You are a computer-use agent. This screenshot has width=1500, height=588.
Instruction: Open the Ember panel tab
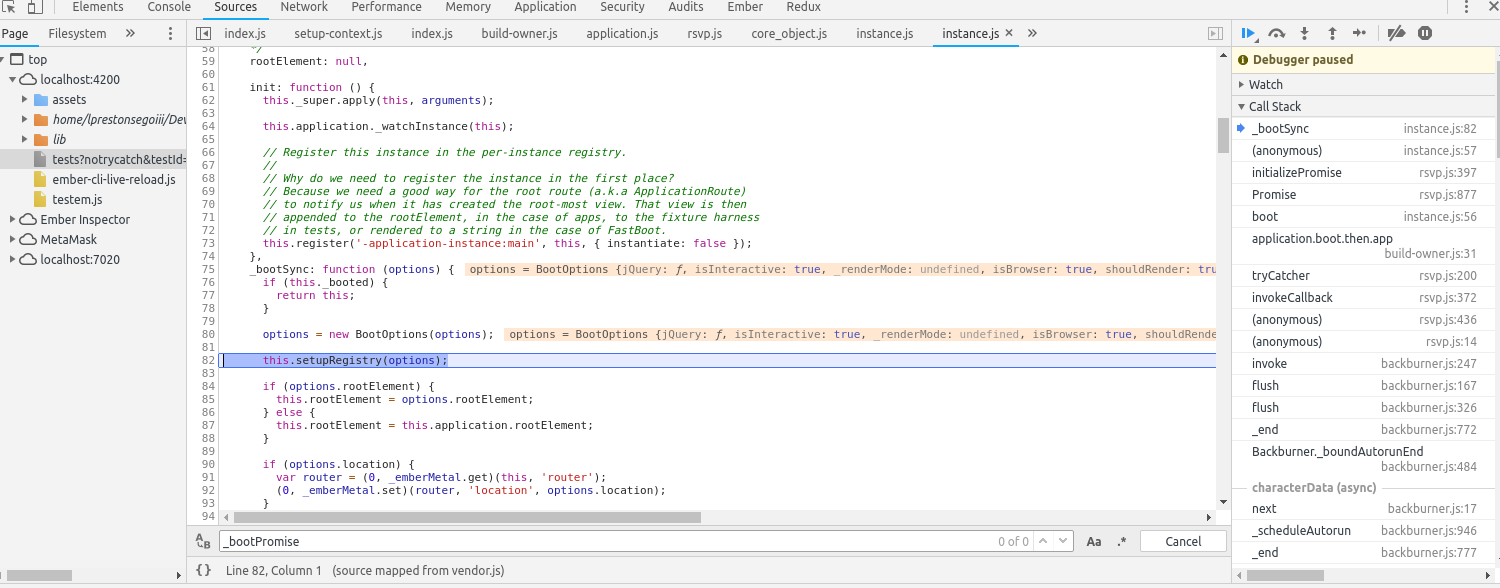pos(744,7)
